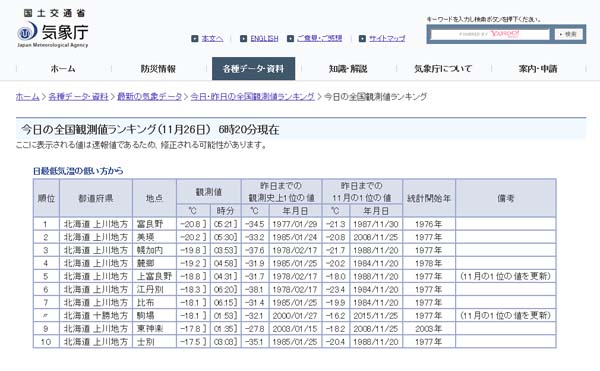Follow the 今日・昨日の全国観測値ランキング breadcrumb link

(253, 97)
